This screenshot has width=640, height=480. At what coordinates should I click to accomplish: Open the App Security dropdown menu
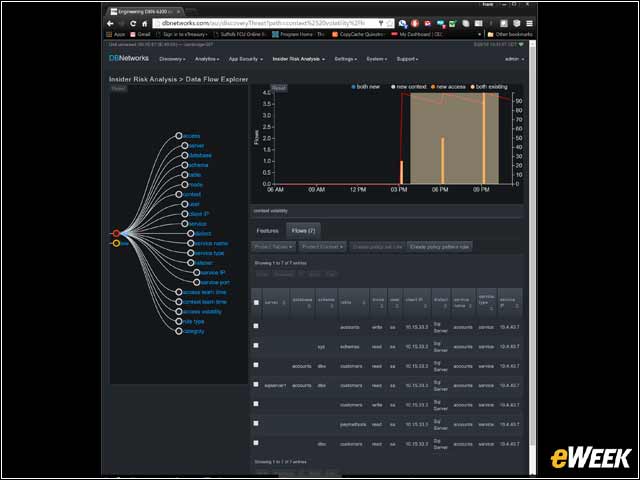[x=245, y=59]
